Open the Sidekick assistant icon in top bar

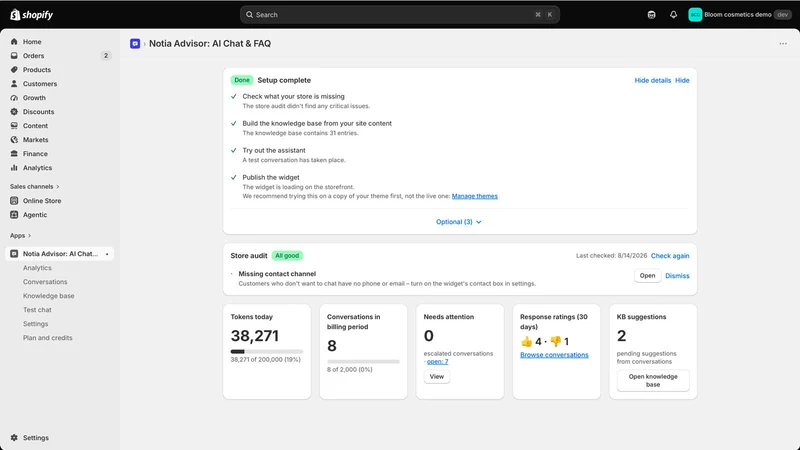(652, 15)
